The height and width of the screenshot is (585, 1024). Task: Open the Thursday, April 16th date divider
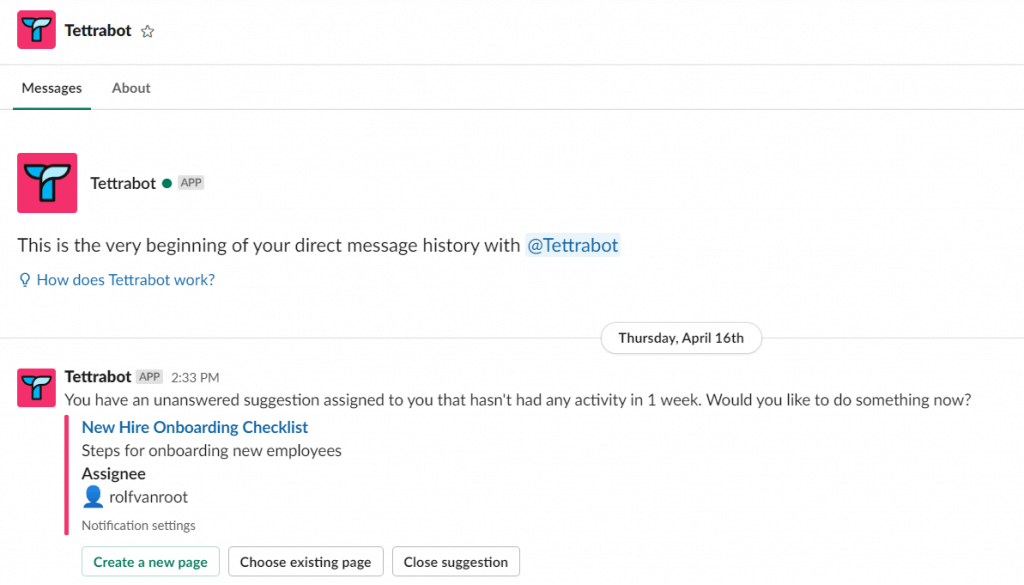click(681, 338)
